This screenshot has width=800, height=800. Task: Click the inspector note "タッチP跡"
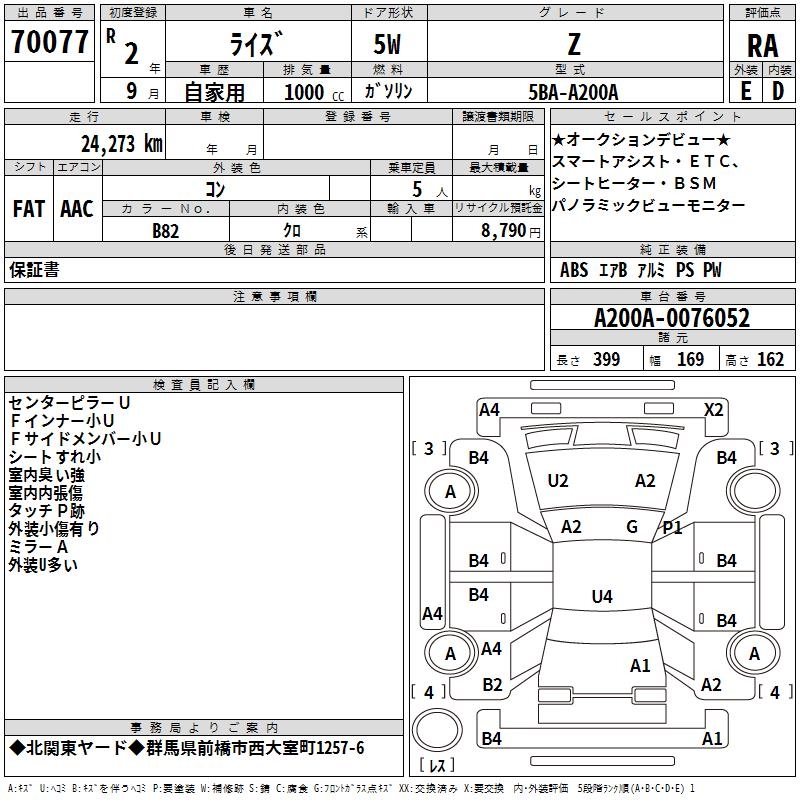pos(46,511)
